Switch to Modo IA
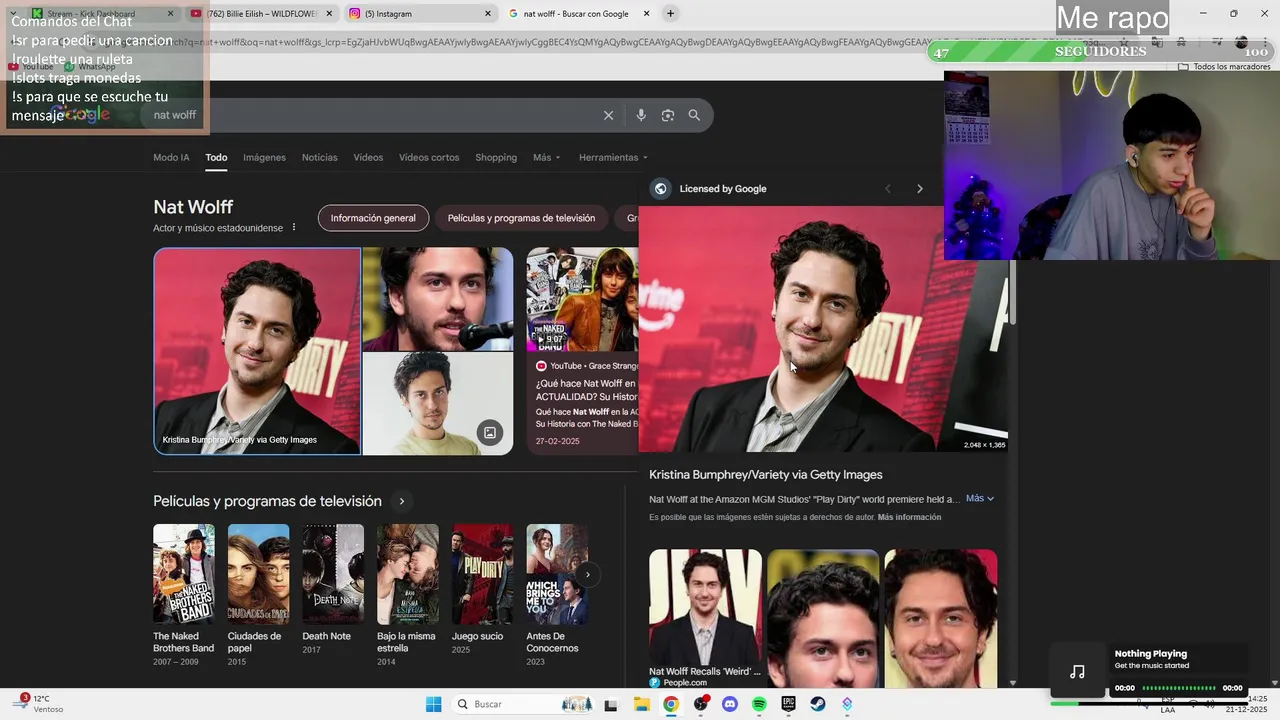This screenshot has width=1280, height=720. click(x=171, y=157)
